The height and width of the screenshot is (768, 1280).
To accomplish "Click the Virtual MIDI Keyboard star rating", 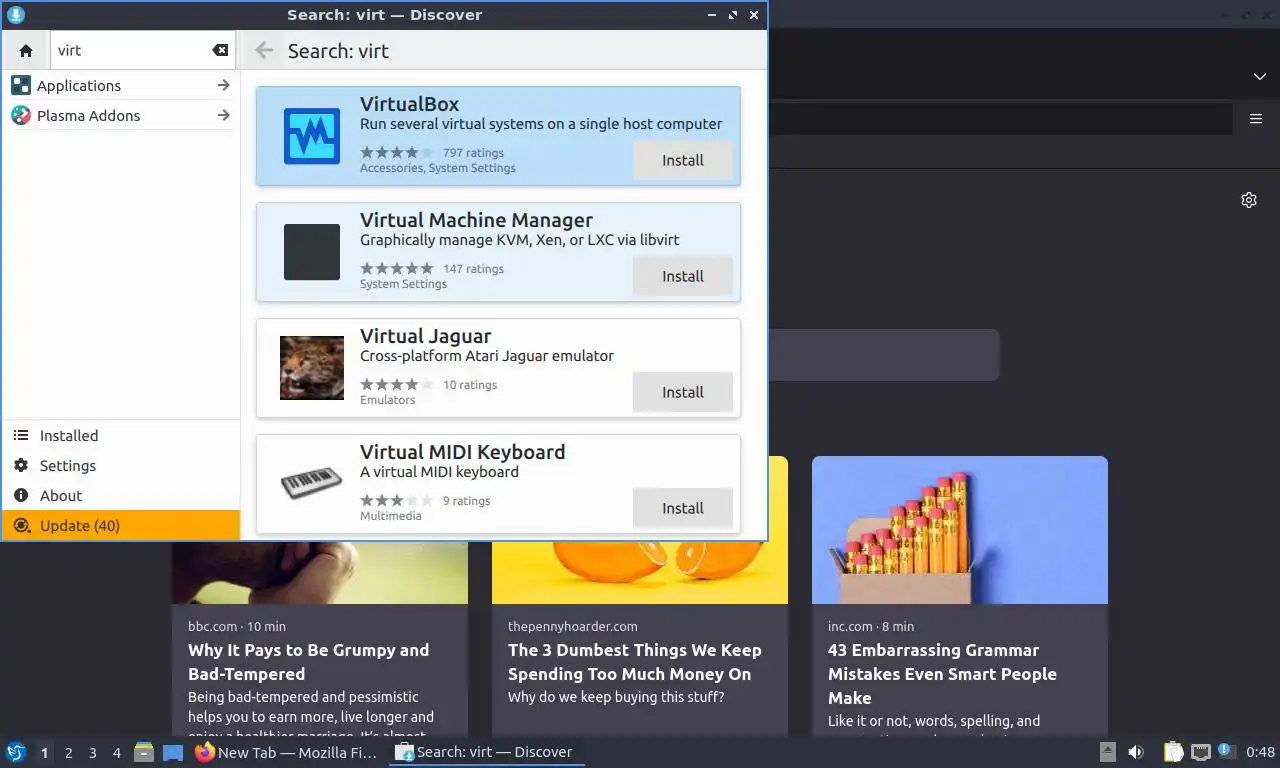I will coord(397,501).
